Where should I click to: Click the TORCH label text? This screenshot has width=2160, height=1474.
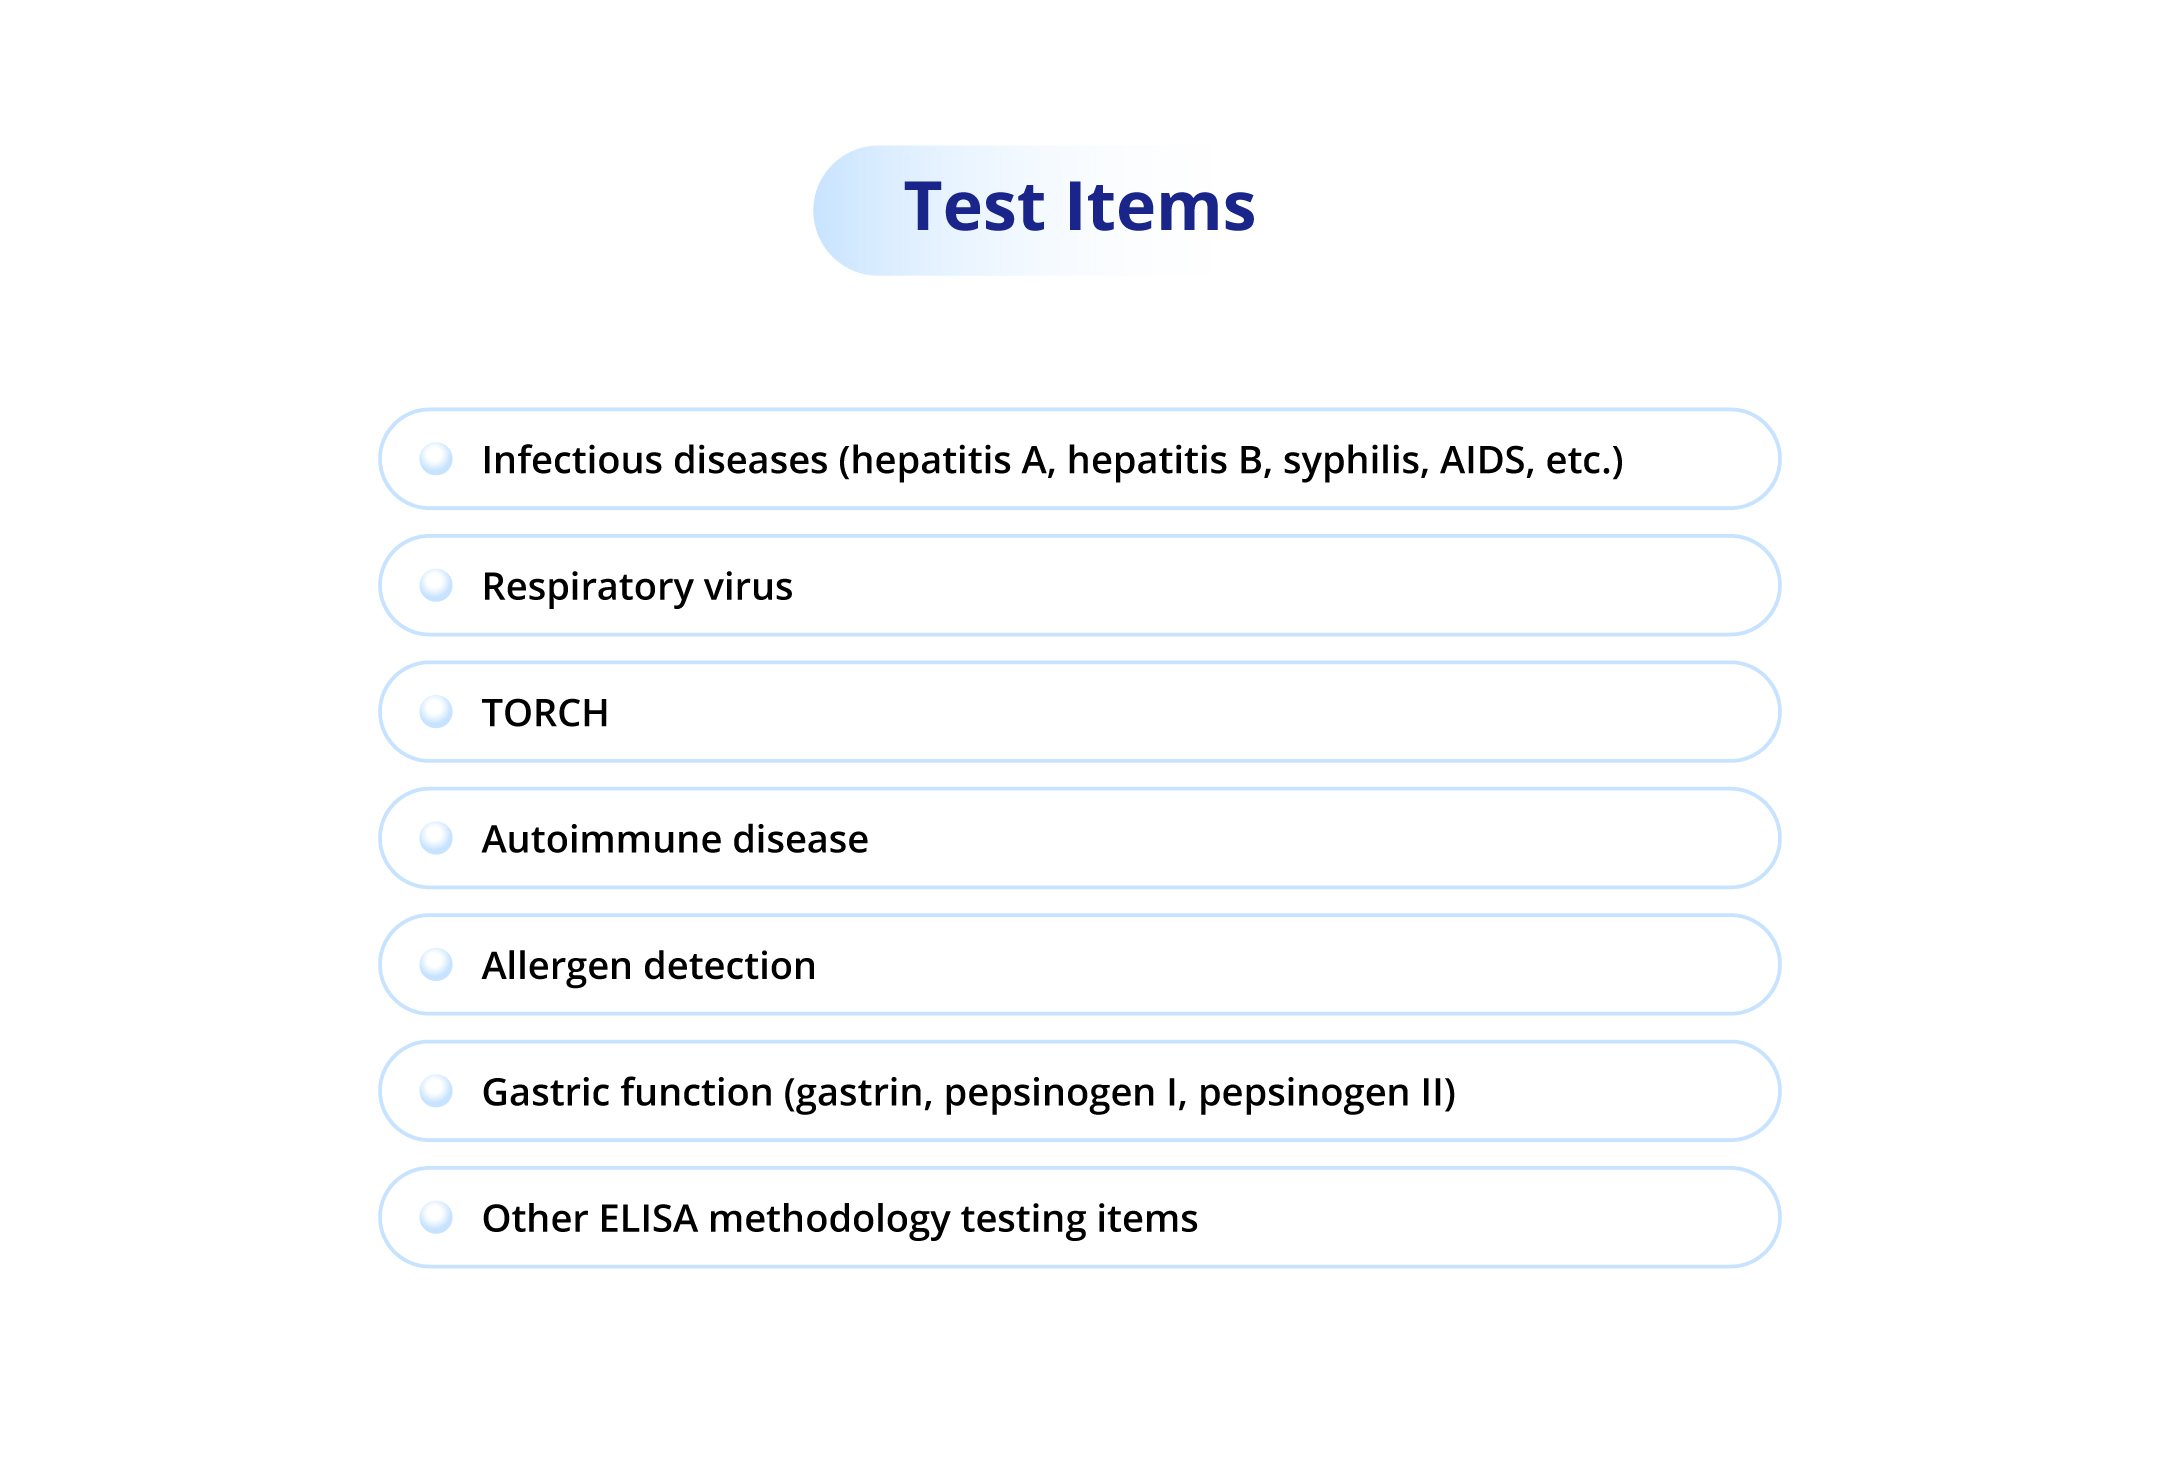[545, 713]
